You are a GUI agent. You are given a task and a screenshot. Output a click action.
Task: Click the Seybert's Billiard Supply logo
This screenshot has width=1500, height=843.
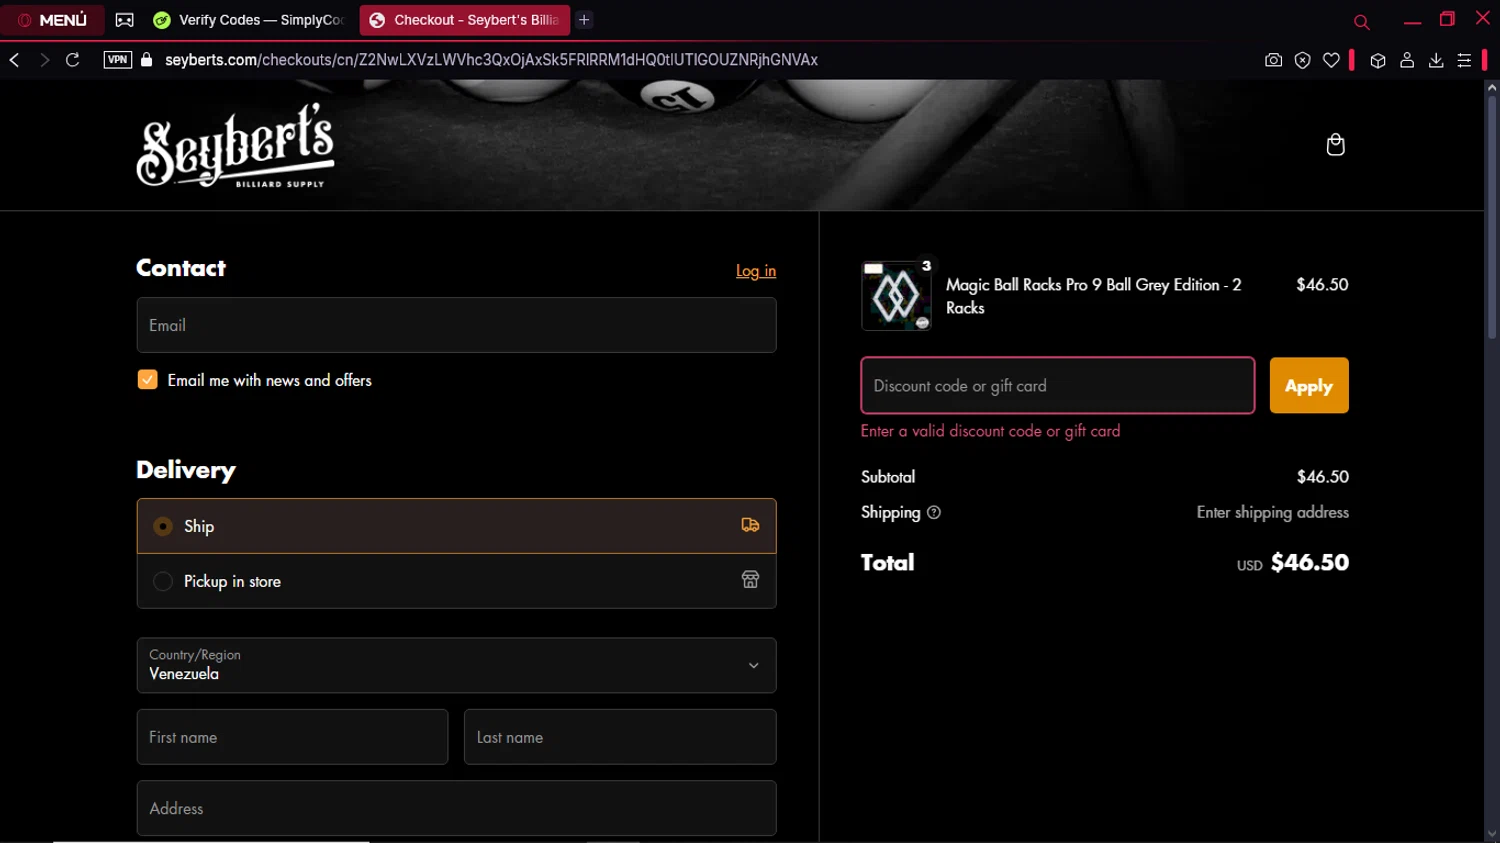(236, 145)
